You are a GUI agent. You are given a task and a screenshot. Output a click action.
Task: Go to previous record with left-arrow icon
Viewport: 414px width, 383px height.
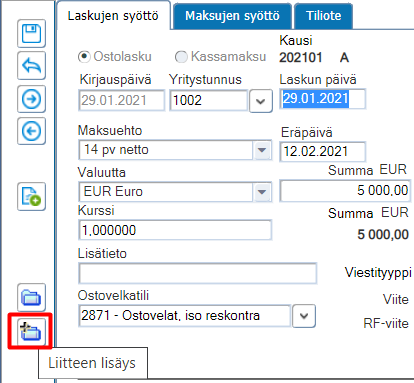[31, 131]
